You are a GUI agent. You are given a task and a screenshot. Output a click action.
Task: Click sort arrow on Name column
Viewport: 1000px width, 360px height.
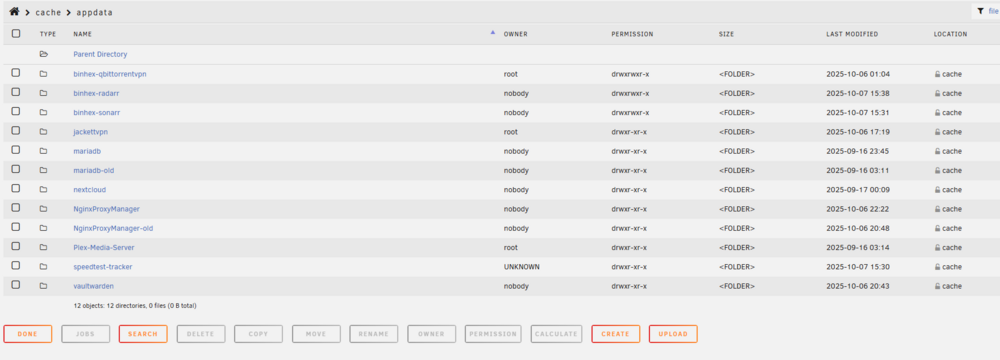pyautogui.click(x=492, y=32)
